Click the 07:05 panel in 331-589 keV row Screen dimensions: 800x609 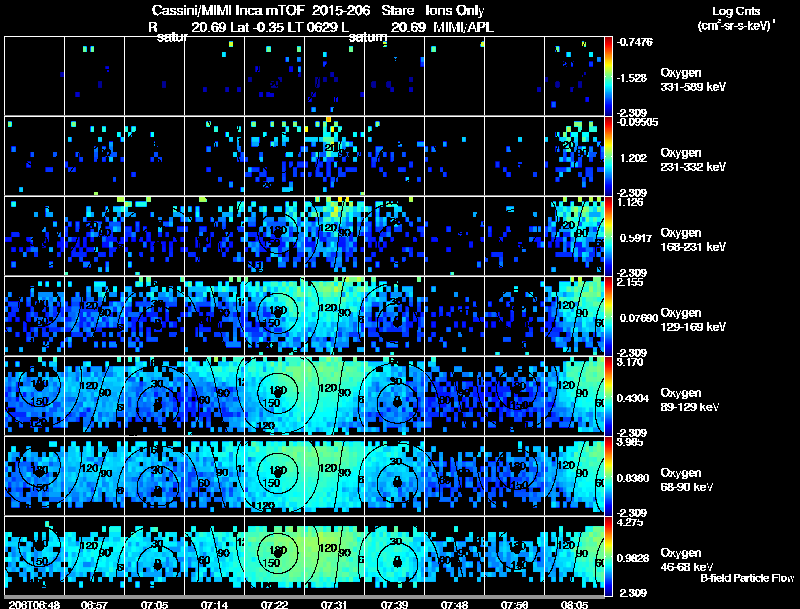pyautogui.click(x=155, y=76)
